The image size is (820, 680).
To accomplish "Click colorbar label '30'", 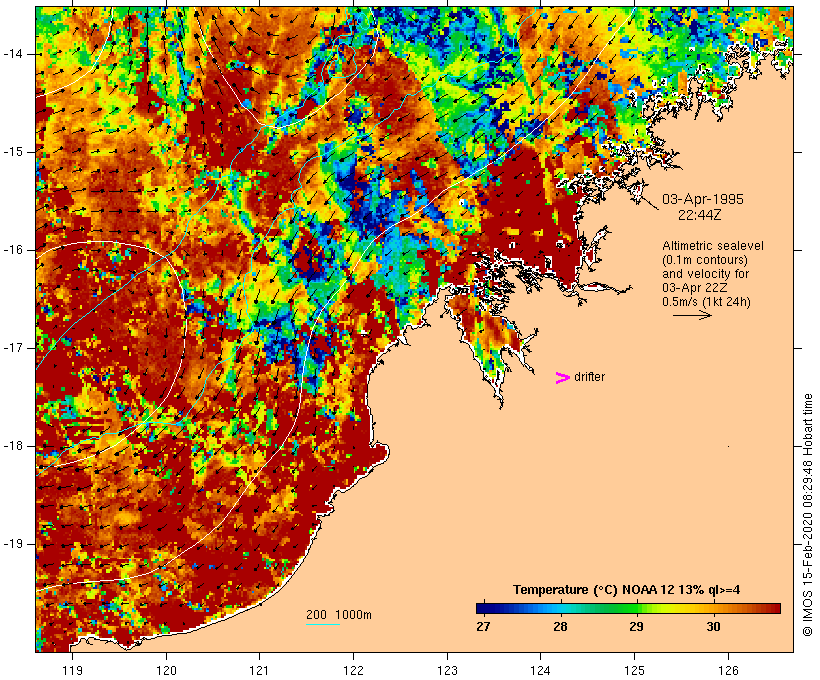I will click(713, 626).
